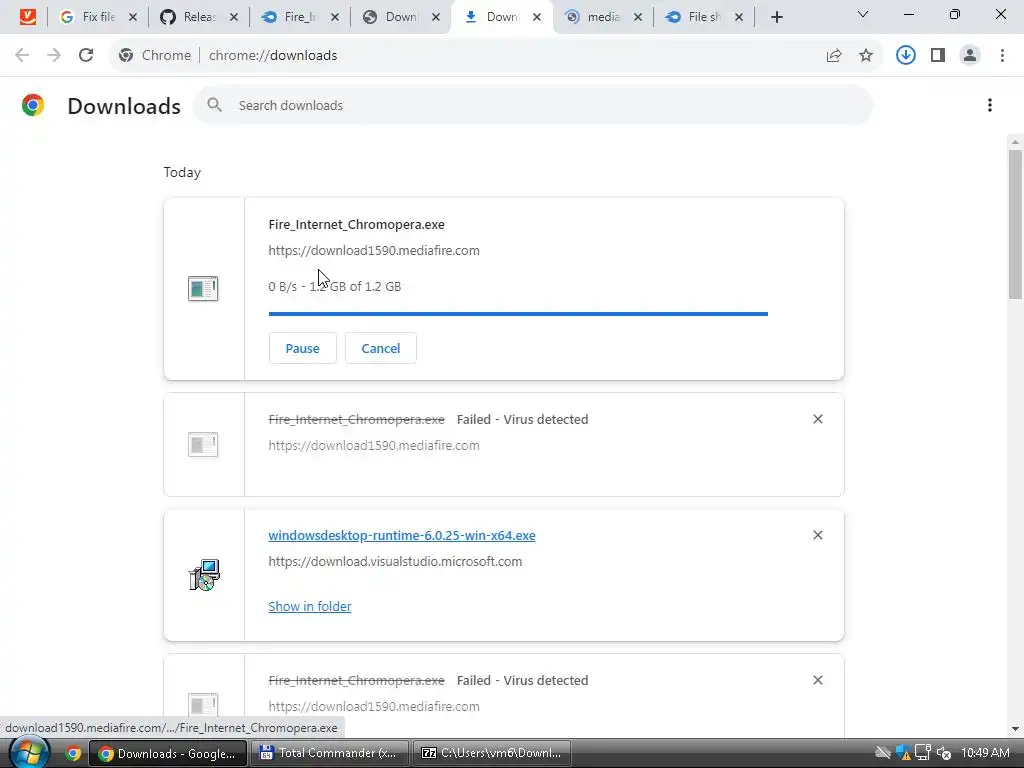Close the 'File sh' tab
The width and height of the screenshot is (1024, 768).
pyautogui.click(x=739, y=18)
